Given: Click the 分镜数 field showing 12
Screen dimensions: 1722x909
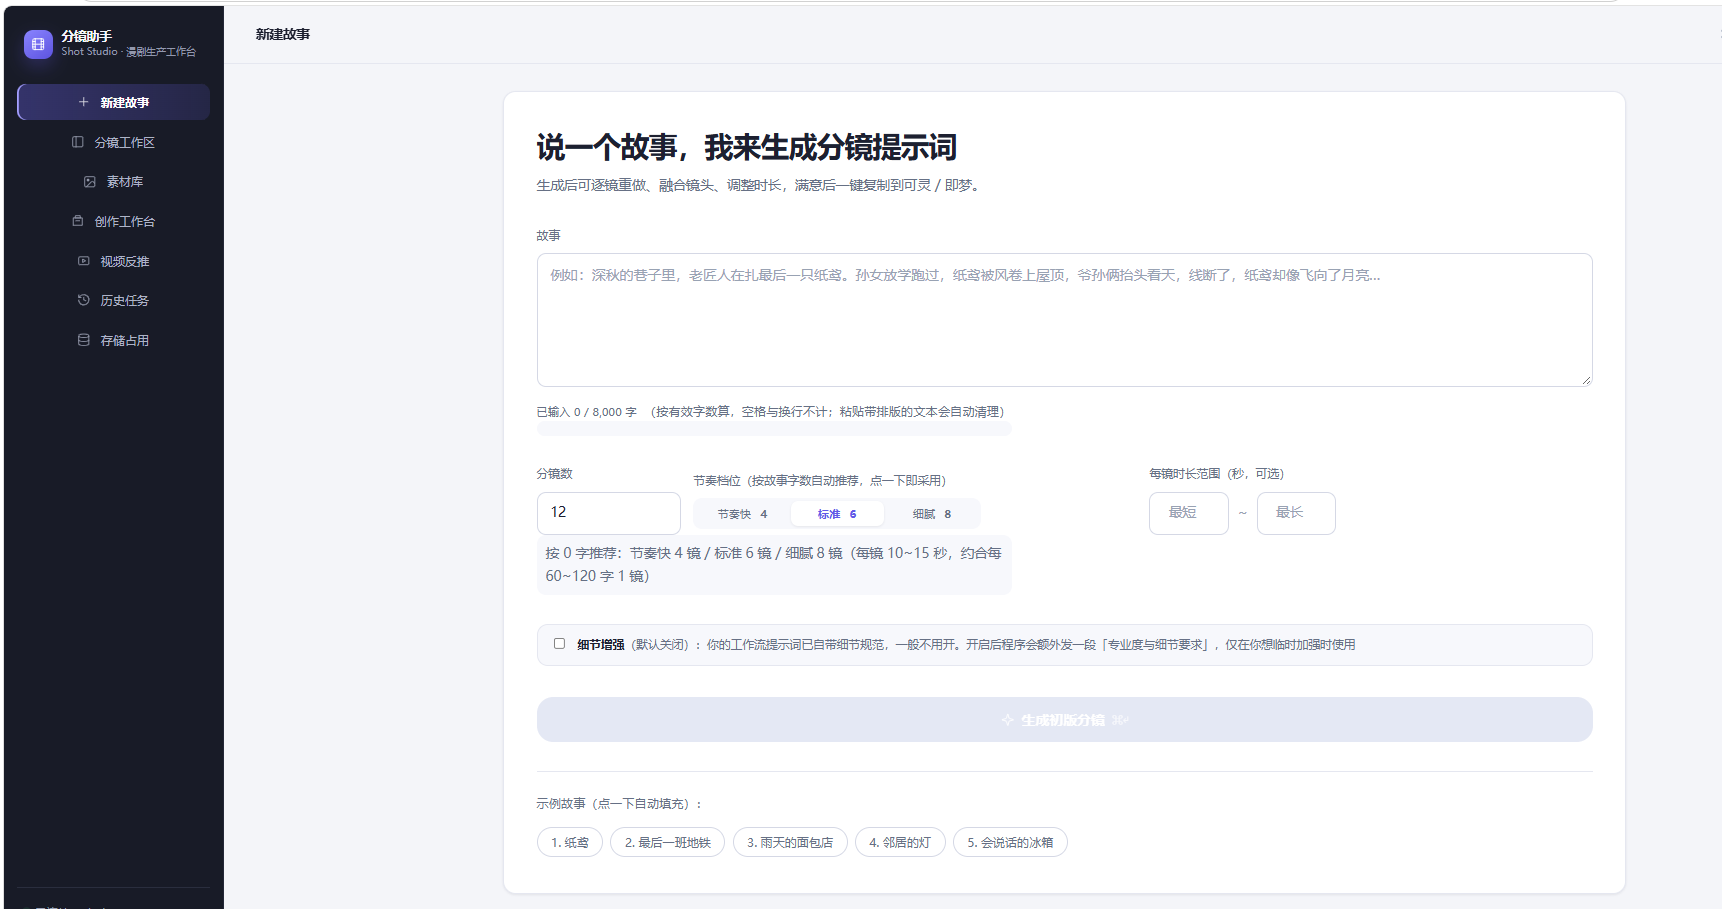Looking at the screenshot, I should tap(608, 513).
